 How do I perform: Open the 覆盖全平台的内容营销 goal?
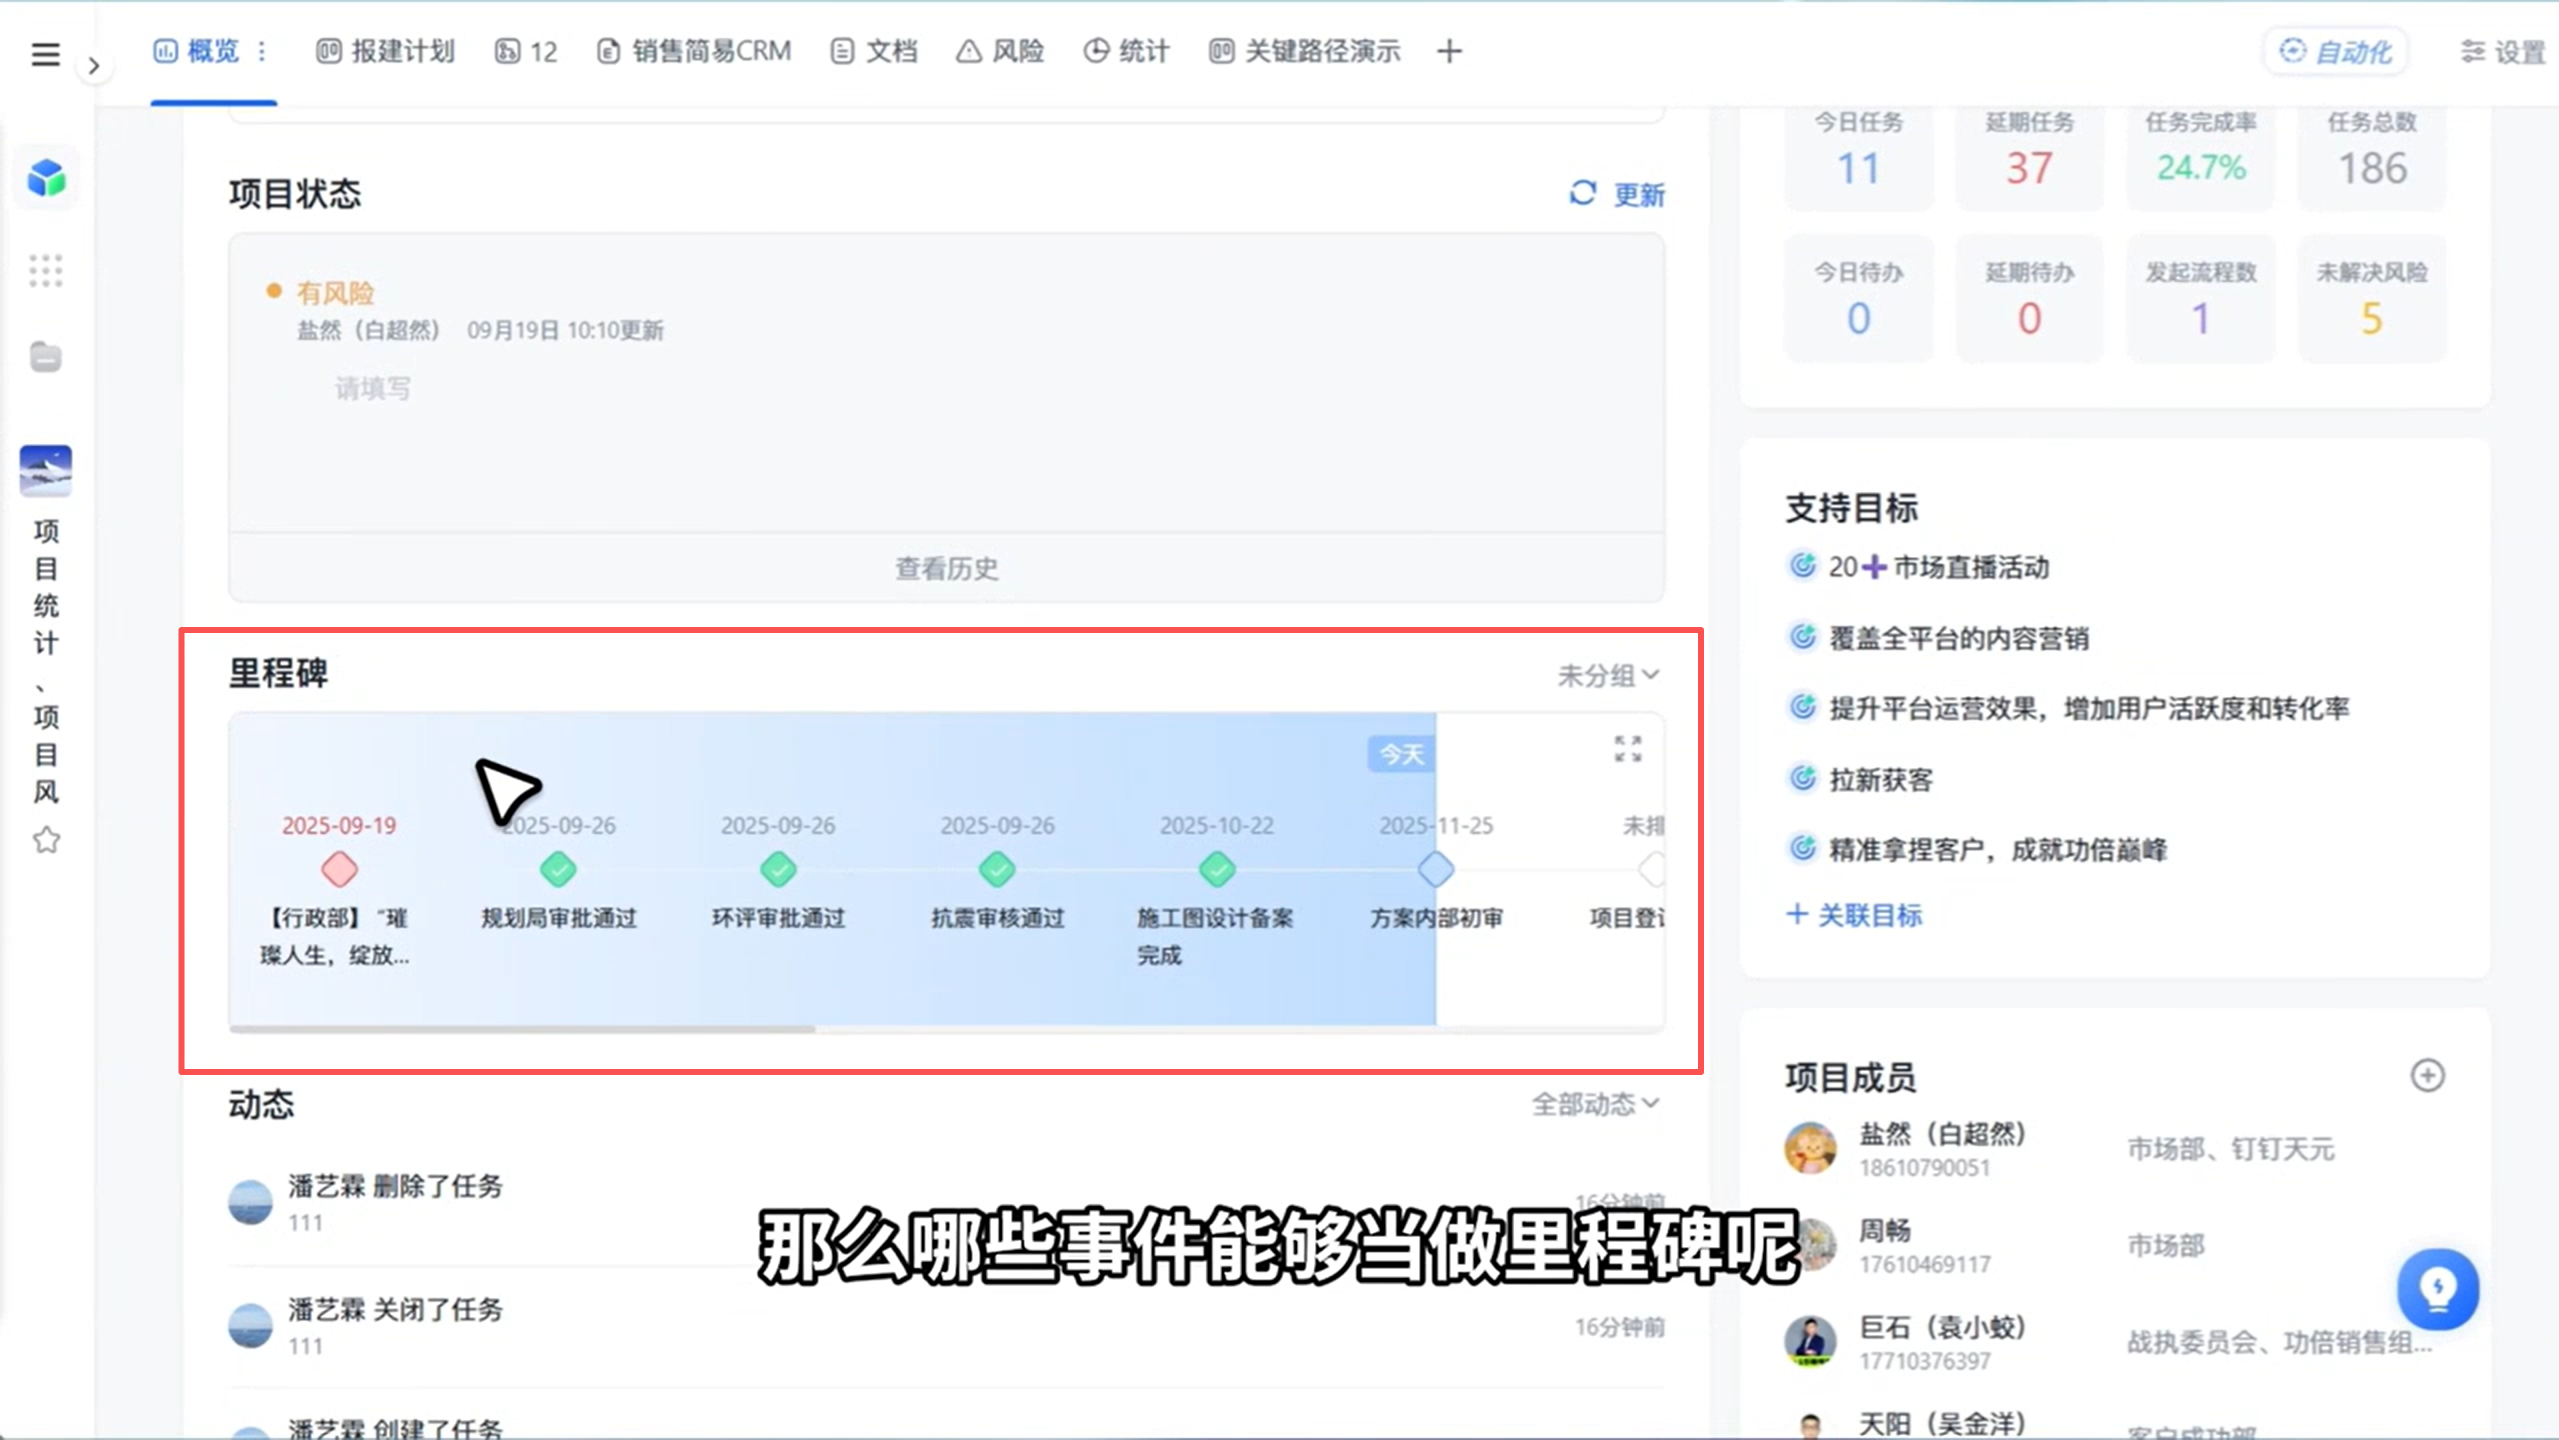tap(1938, 638)
